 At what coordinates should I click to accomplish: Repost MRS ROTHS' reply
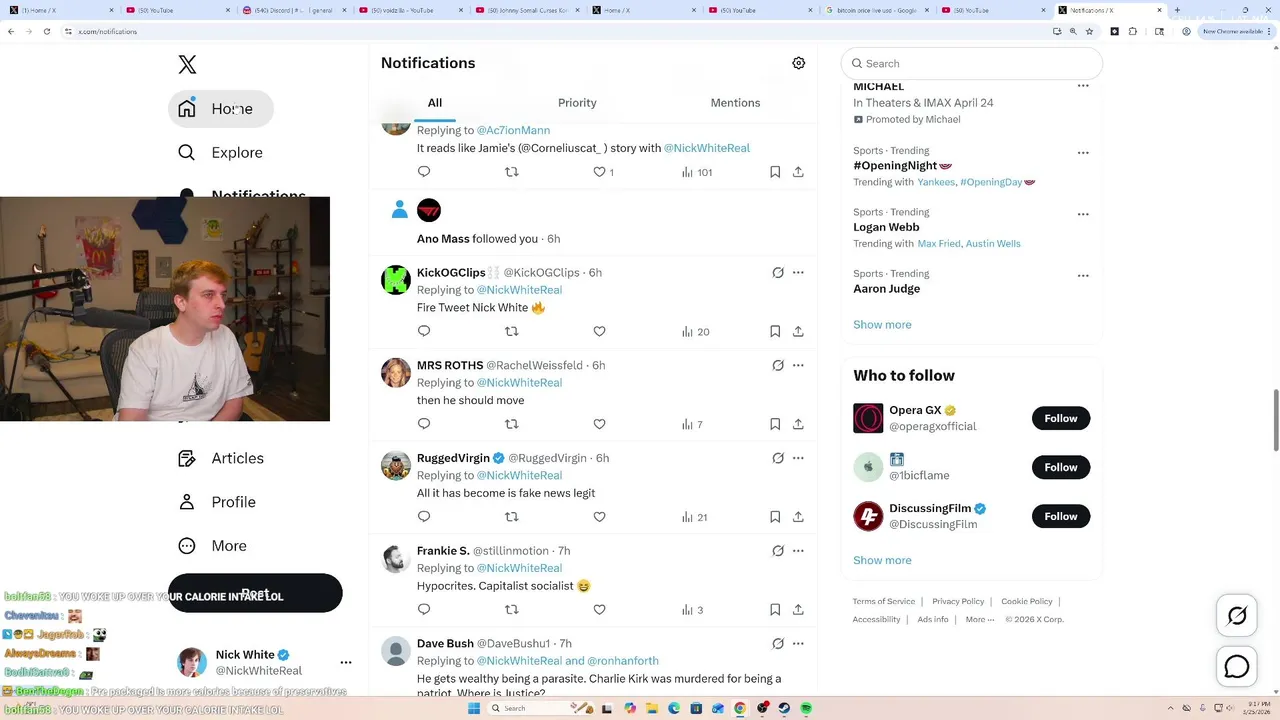pyautogui.click(x=512, y=424)
